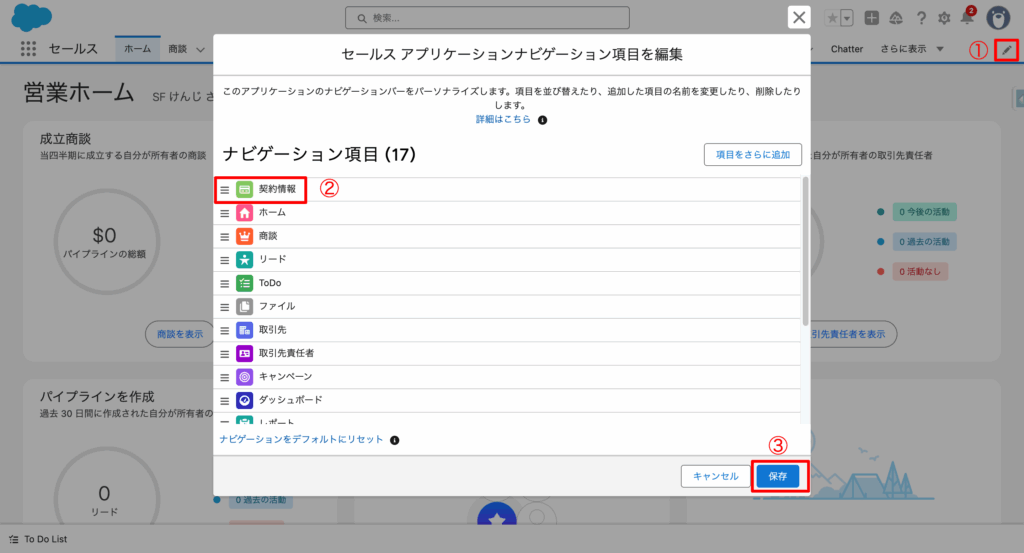Open the Chatter tab
1024x553 pixels.
pyautogui.click(x=847, y=49)
